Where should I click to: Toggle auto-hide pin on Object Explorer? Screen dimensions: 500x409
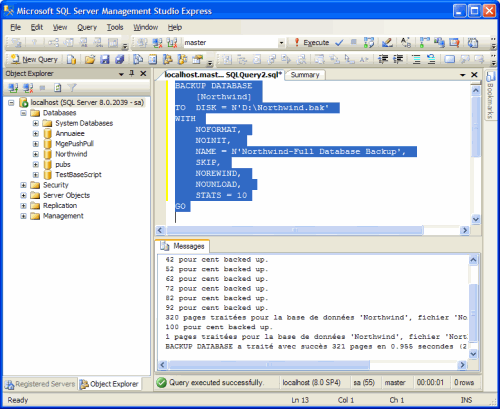point(132,73)
